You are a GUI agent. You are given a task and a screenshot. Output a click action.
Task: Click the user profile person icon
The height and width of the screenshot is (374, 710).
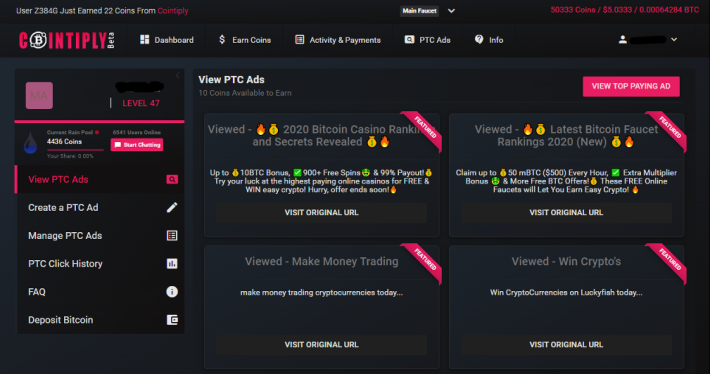click(623, 40)
